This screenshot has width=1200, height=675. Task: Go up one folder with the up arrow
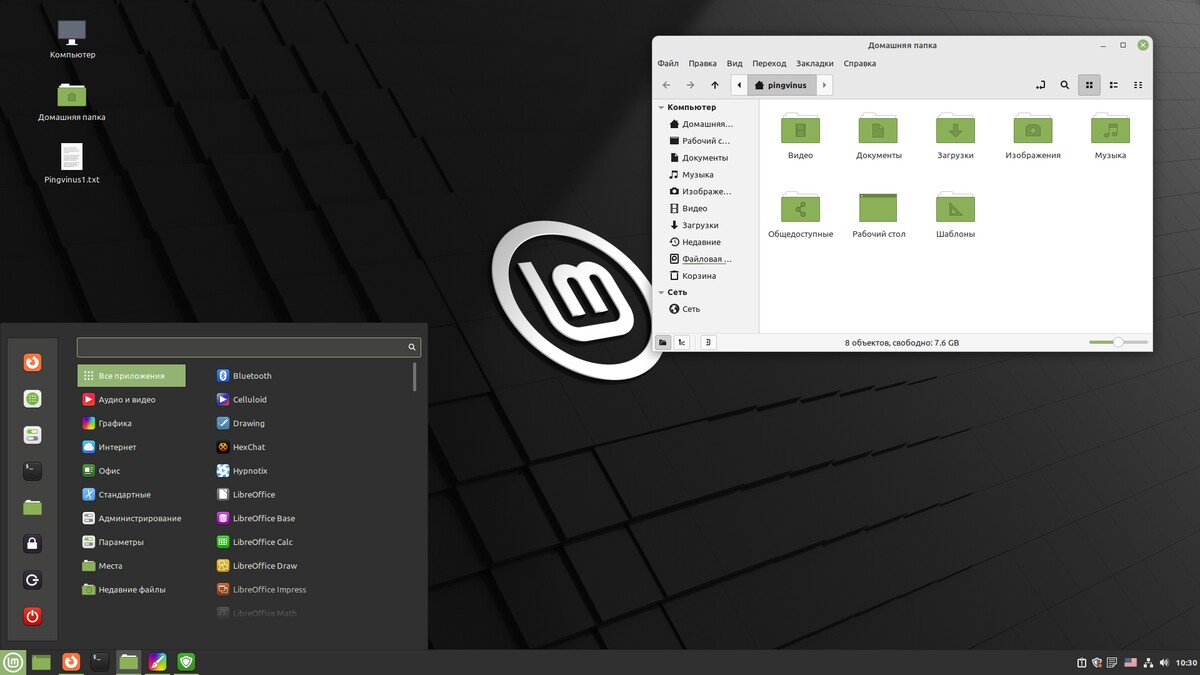[715, 85]
